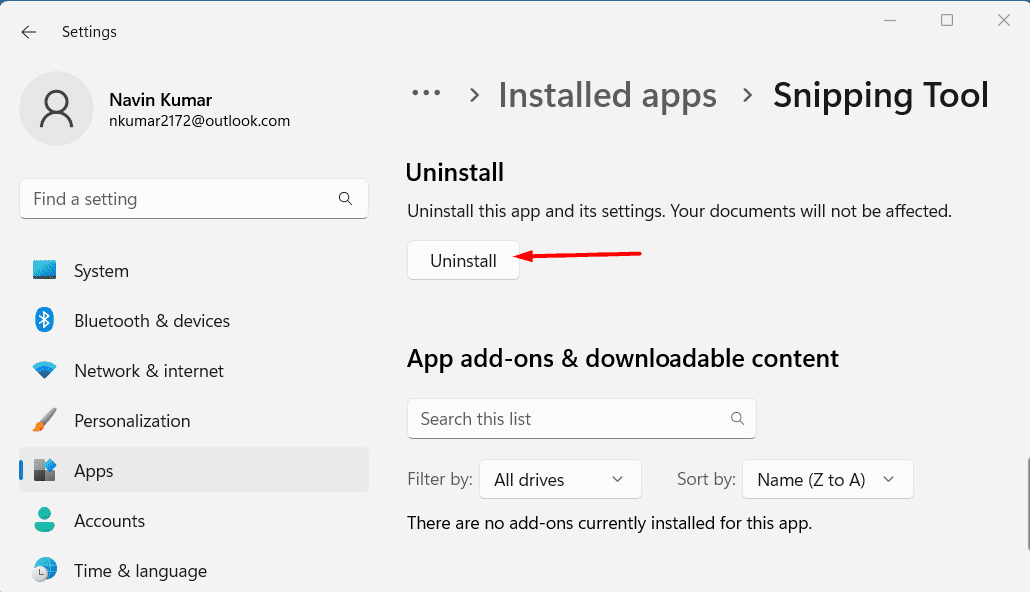
Task: Open the All drives filter dropdown
Action: pyautogui.click(x=560, y=480)
